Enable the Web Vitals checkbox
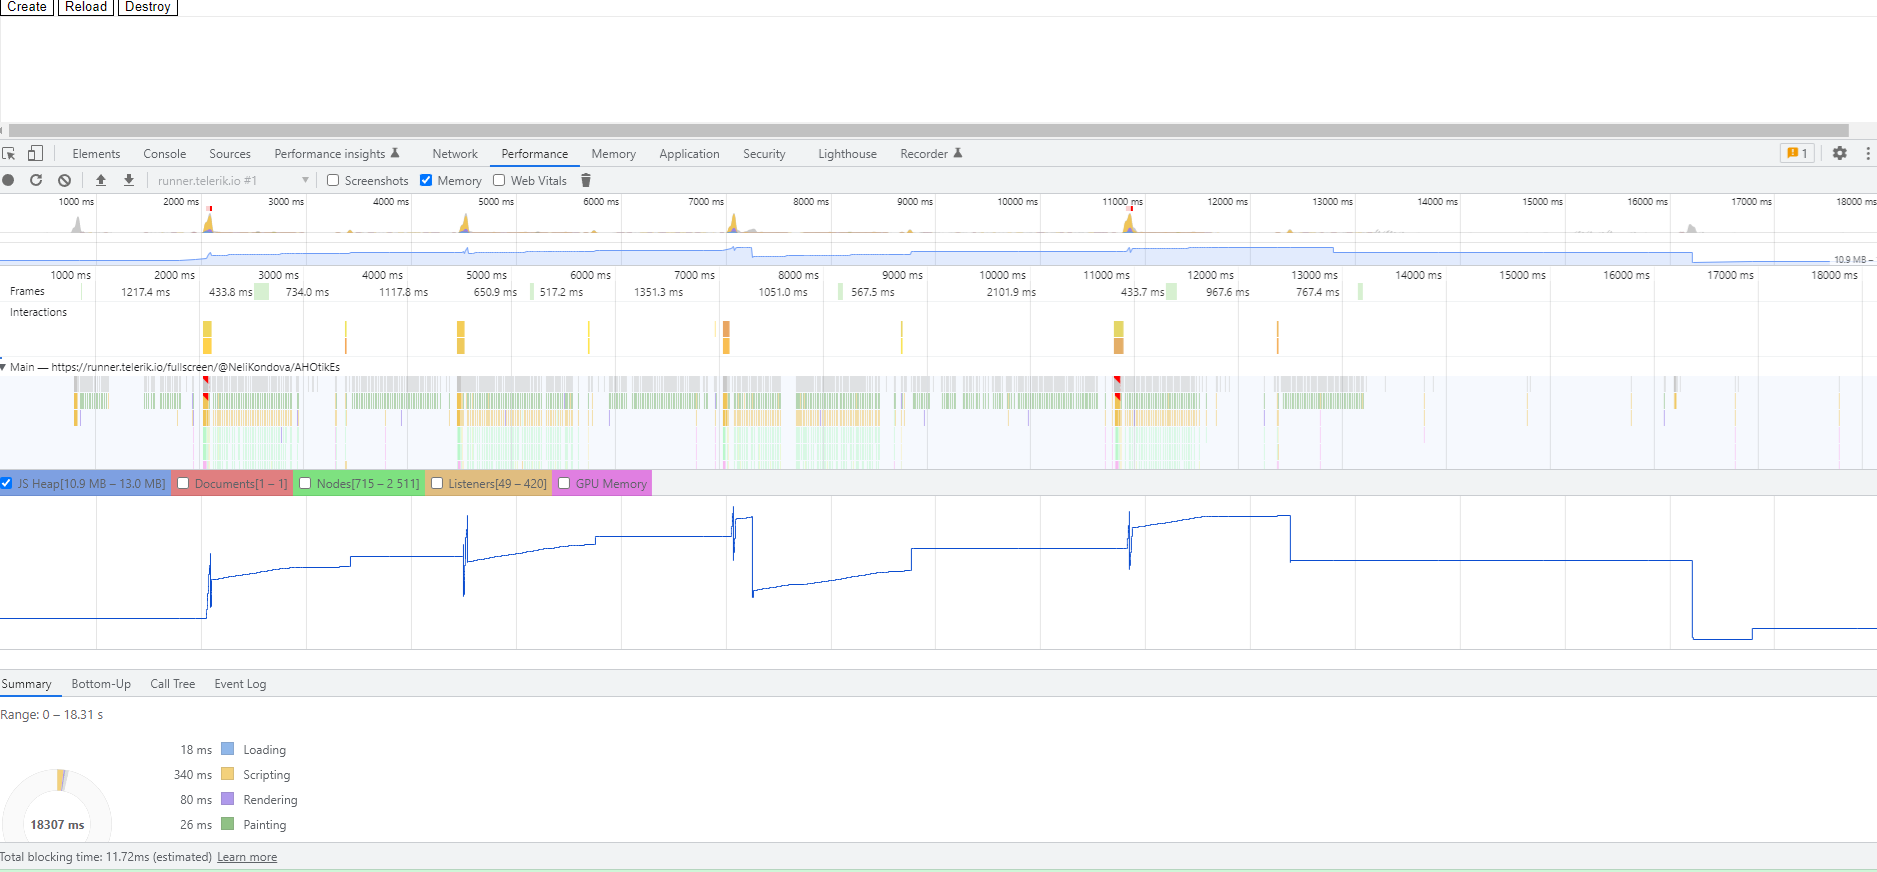This screenshot has width=1877, height=872. (x=499, y=180)
